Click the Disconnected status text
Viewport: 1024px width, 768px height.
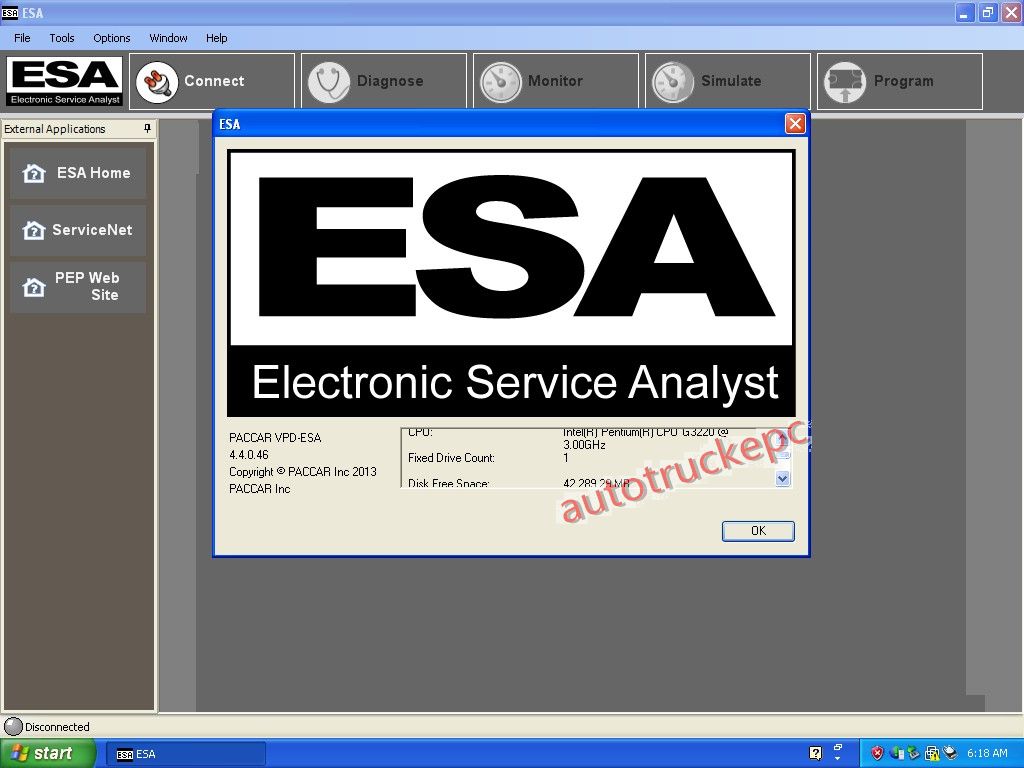pos(57,727)
